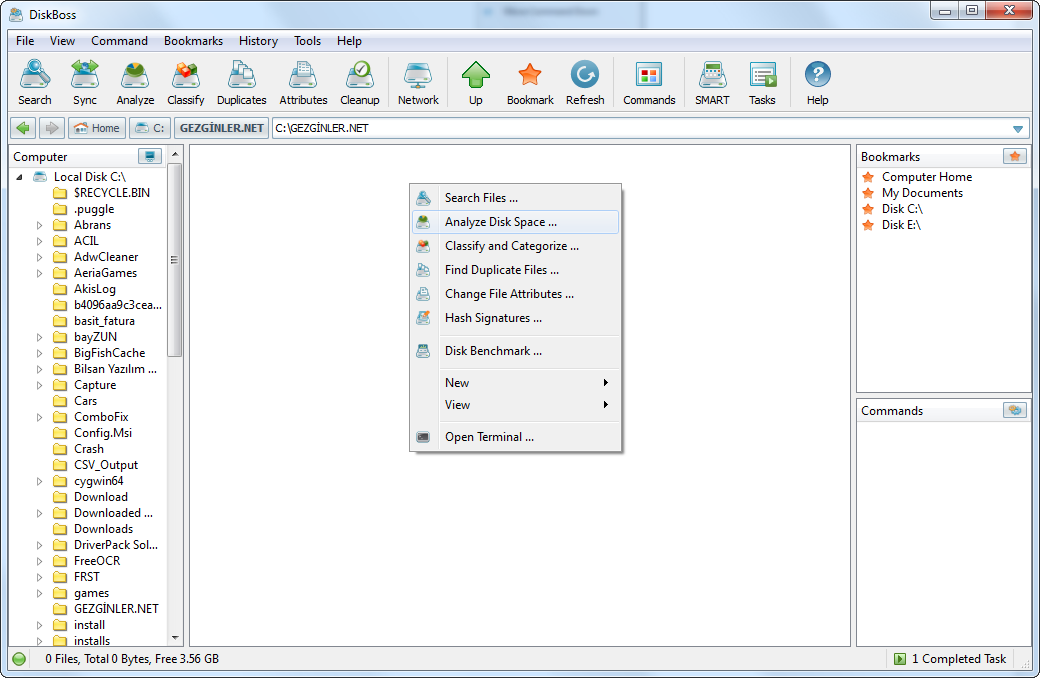Viewport: 1040px width, 678px height.
Task: Open the Attributes tool
Action: pos(303,83)
